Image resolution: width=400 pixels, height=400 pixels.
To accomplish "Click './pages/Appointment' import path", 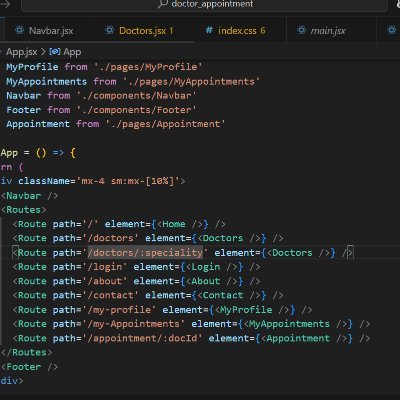I will [x=165, y=124].
